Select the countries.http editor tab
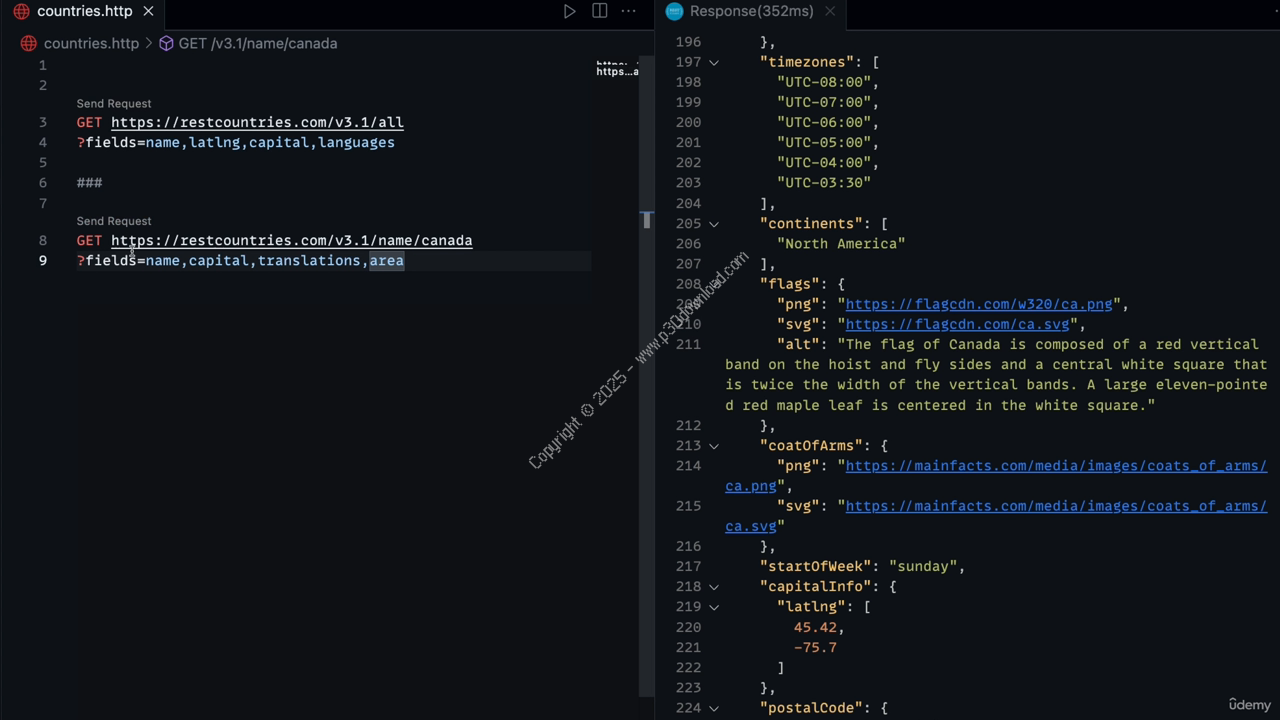Screen dimensions: 1280x720 (84, 11)
